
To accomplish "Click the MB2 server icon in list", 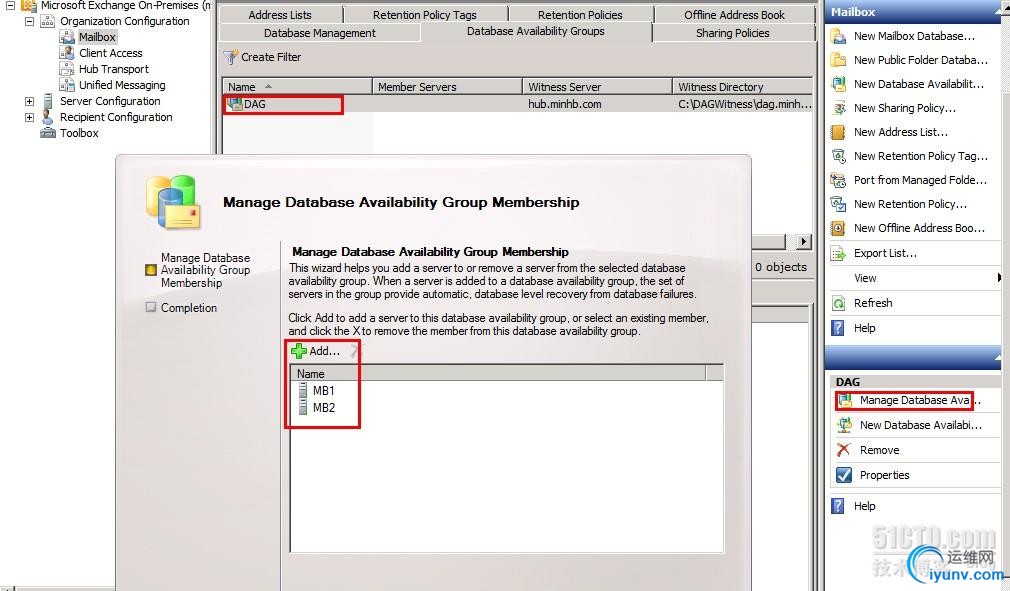I will coord(303,407).
